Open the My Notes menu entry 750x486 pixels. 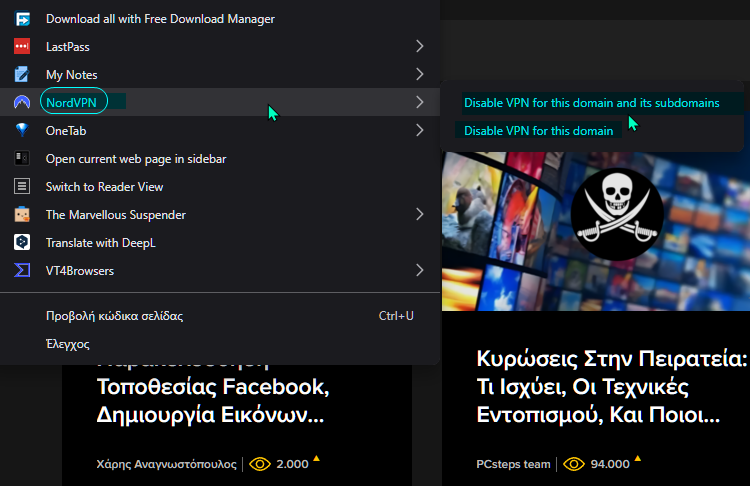tap(220, 75)
